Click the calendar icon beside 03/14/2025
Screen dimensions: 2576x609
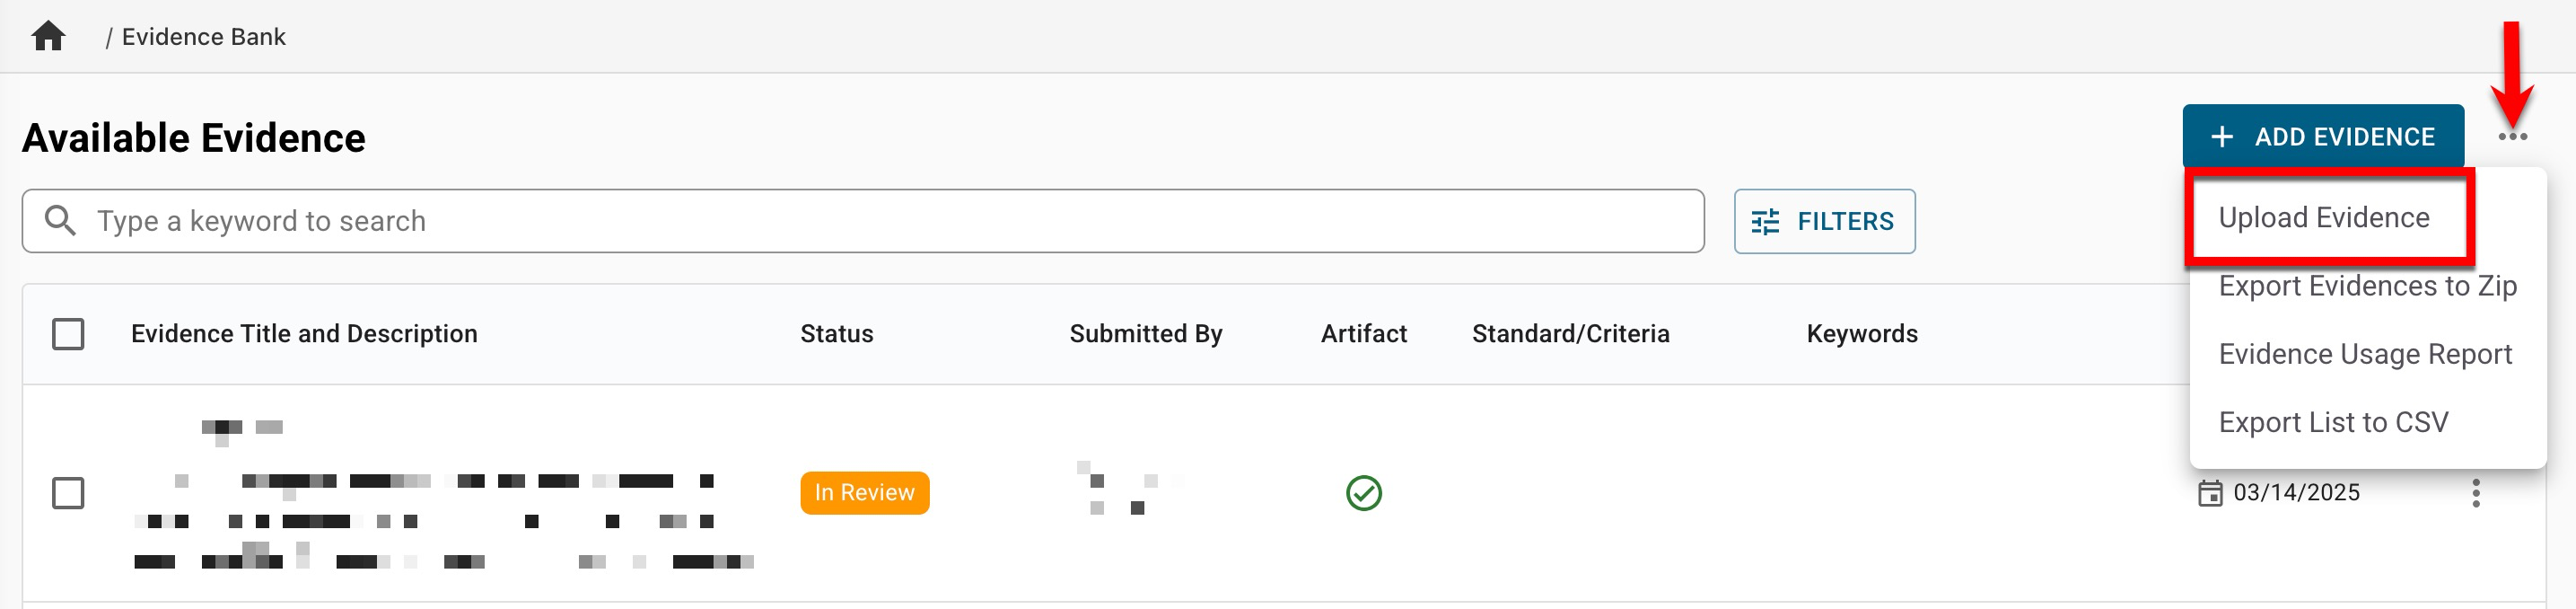tap(2209, 493)
